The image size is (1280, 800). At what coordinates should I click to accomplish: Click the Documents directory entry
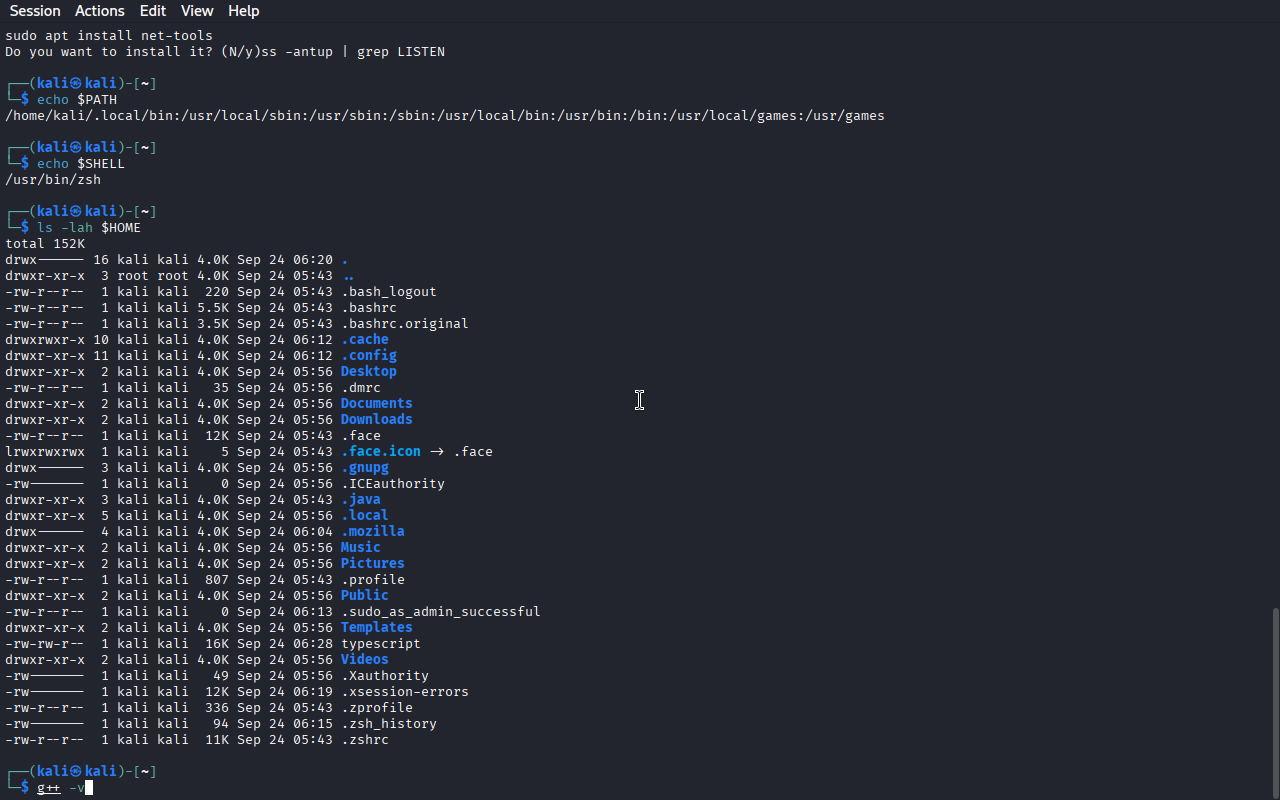pyautogui.click(x=376, y=404)
